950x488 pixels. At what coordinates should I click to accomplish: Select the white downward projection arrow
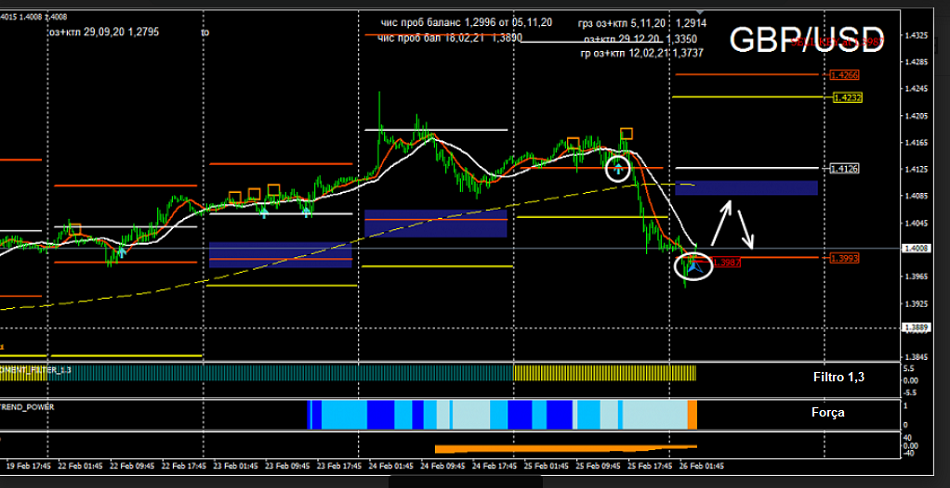click(746, 230)
